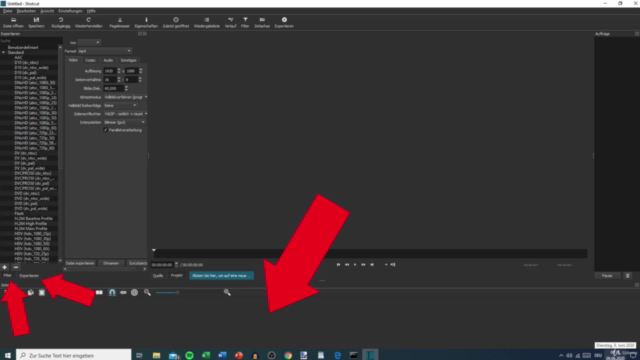Click the Streamen button
This screenshot has width=640, height=360.
point(111,263)
